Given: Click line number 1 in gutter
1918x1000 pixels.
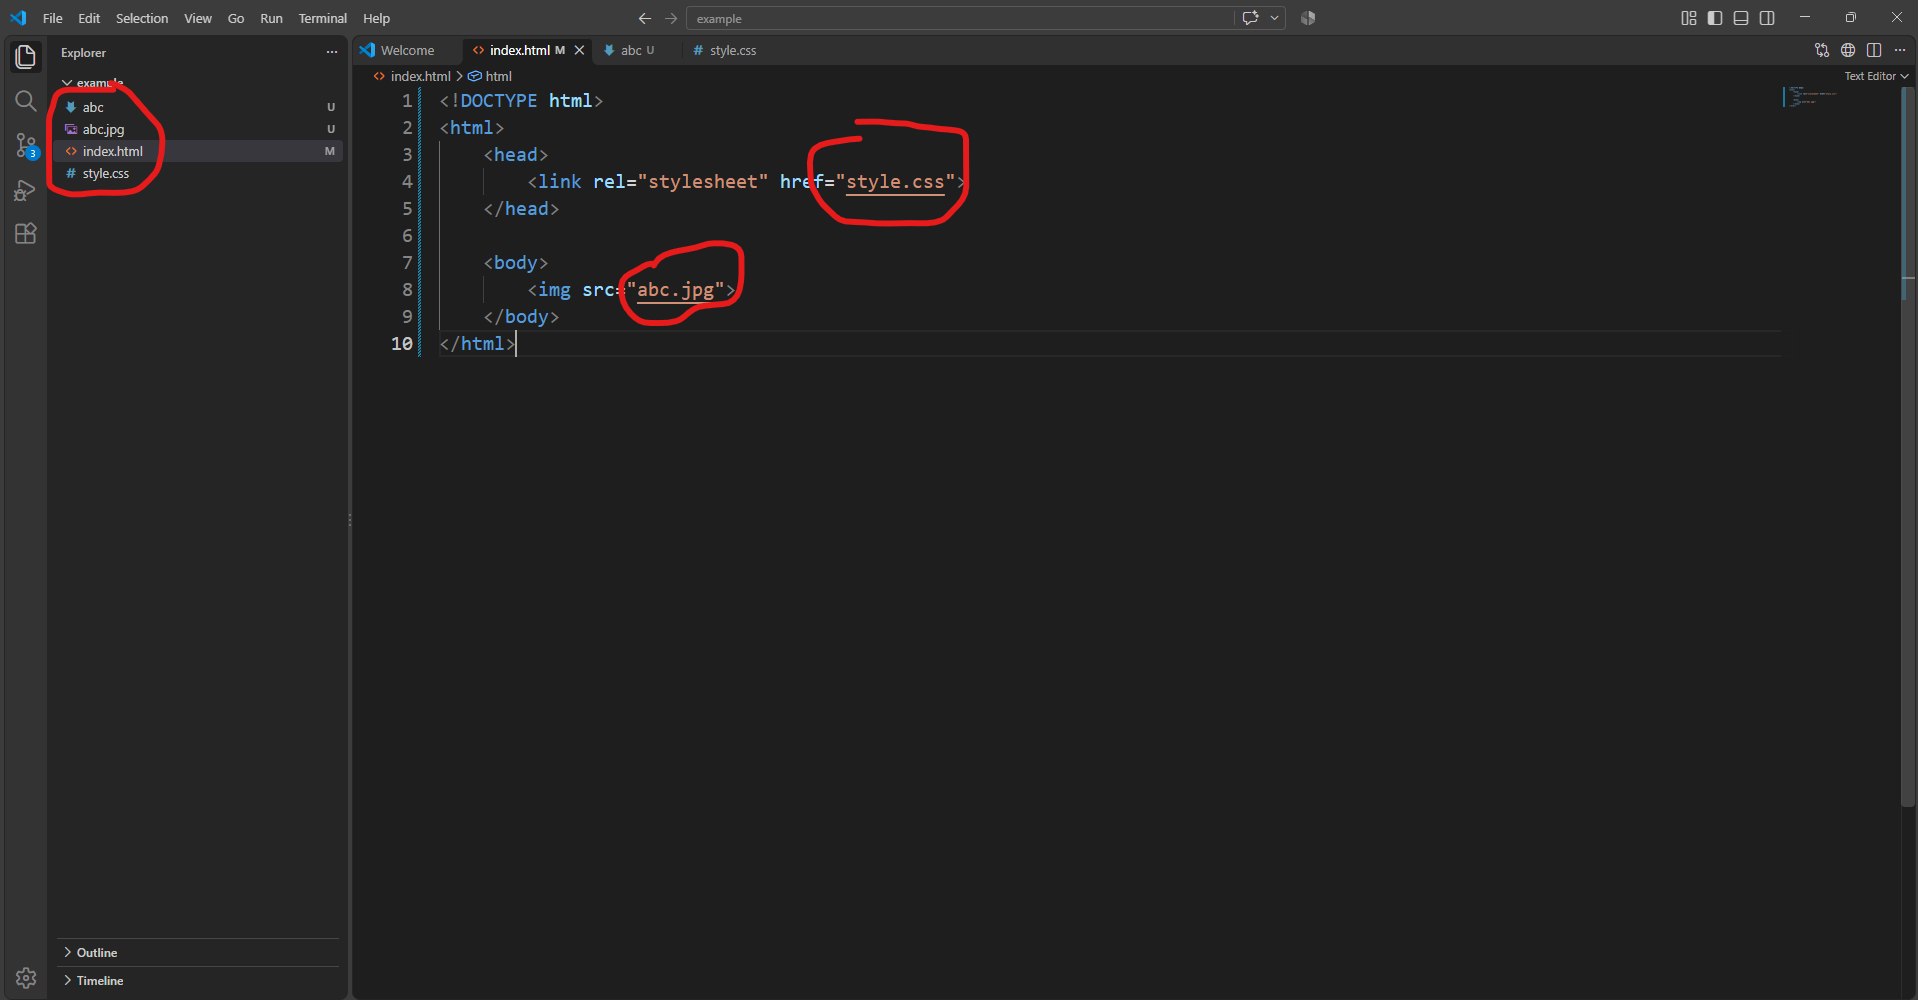Looking at the screenshot, I should click(x=407, y=101).
